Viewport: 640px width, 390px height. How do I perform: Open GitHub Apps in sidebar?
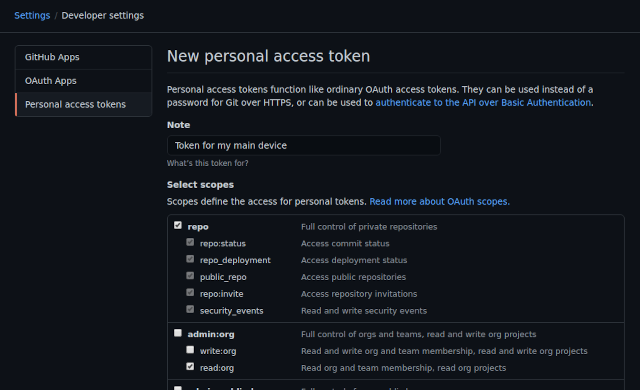83,57
